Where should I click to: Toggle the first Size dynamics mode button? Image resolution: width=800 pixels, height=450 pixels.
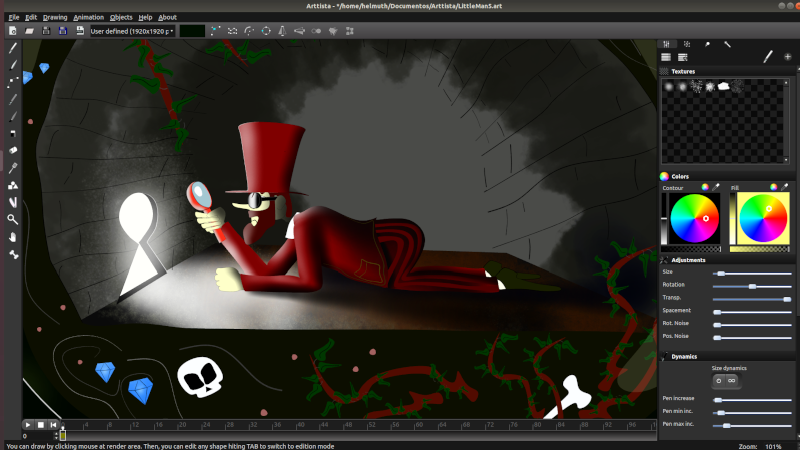pyautogui.click(x=719, y=380)
